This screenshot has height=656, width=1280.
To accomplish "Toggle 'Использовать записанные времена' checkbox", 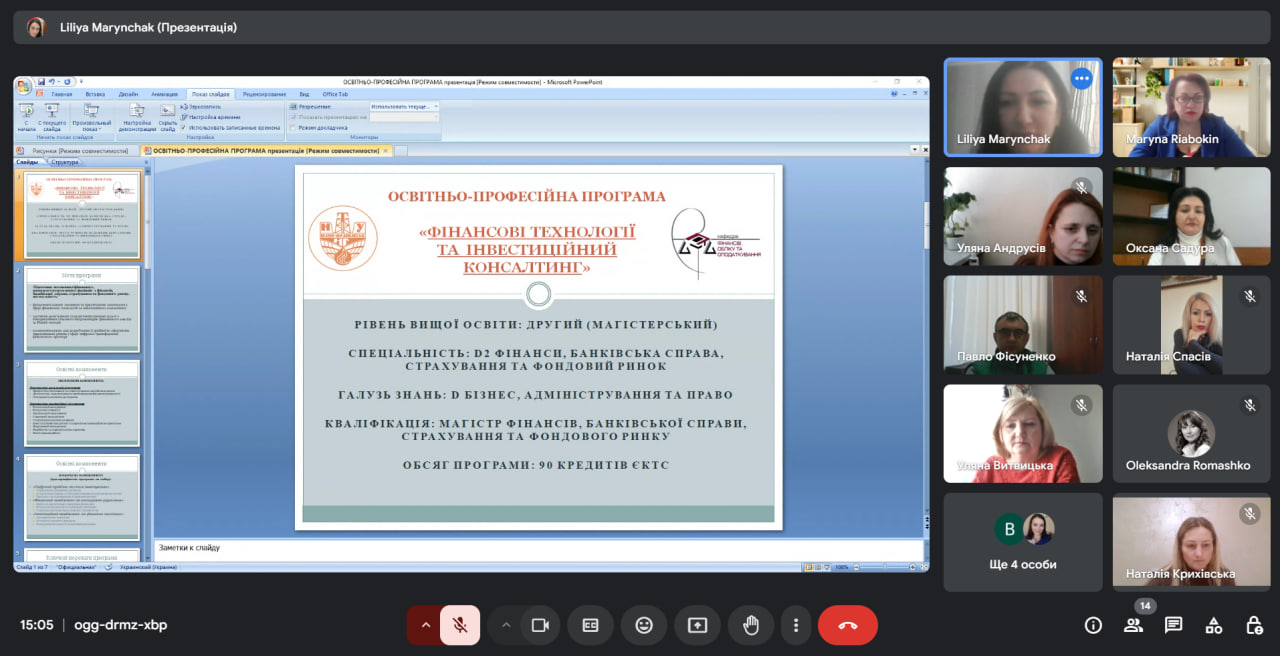I will (x=184, y=128).
